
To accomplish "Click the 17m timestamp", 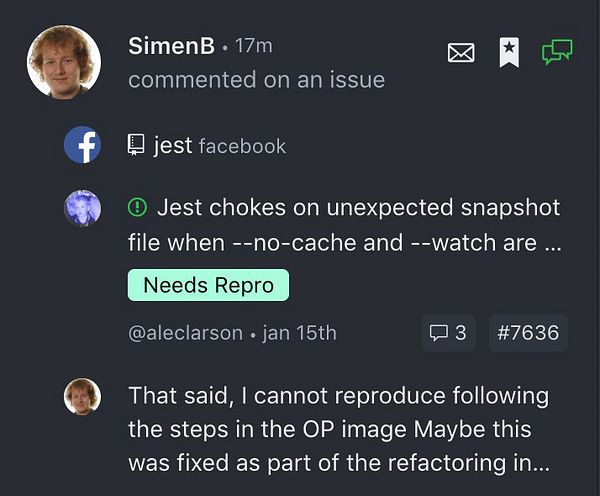I will 254,47.
